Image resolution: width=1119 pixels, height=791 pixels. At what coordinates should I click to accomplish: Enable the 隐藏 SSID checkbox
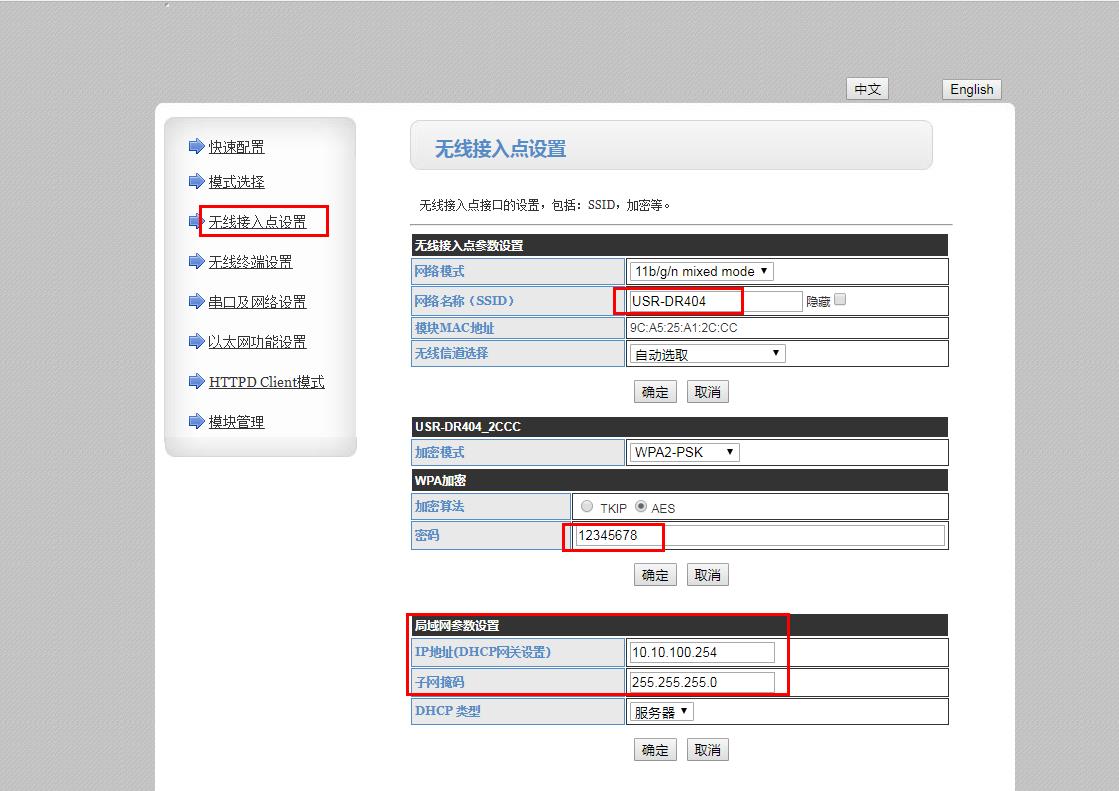click(x=840, y=299)
